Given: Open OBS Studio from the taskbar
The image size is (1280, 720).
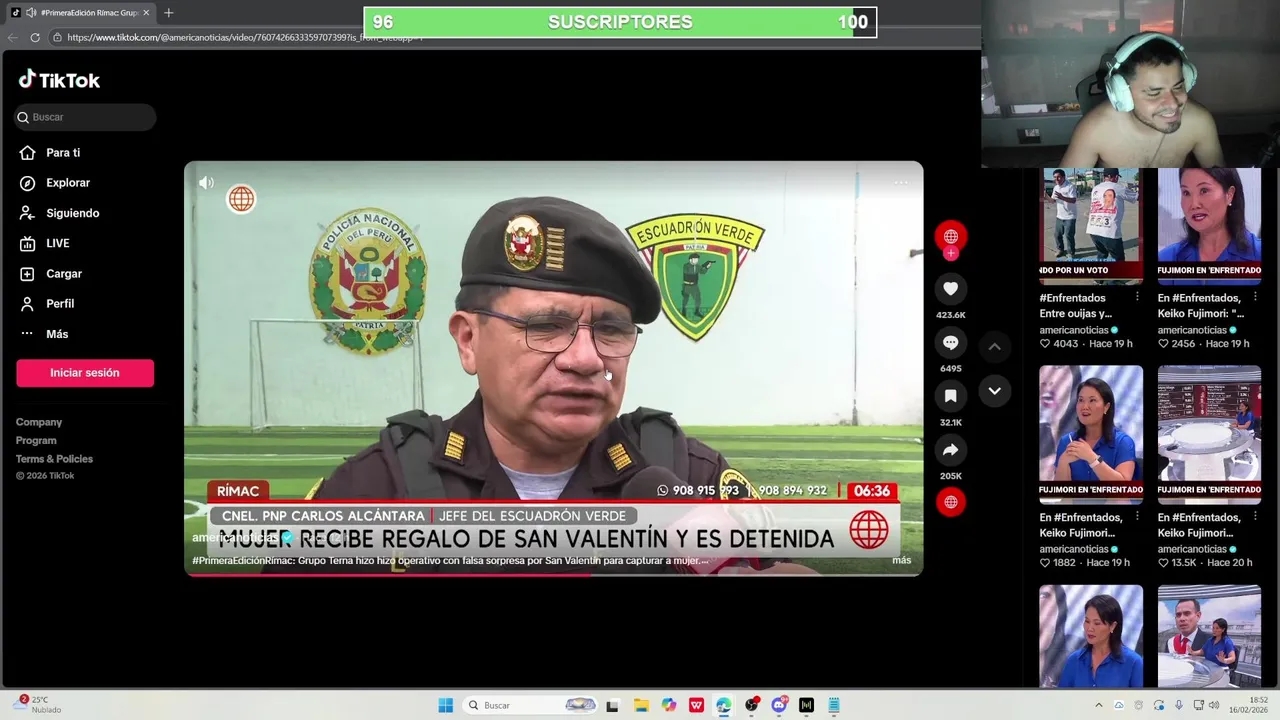Looking at the screenshot, I should pos(751,705).
